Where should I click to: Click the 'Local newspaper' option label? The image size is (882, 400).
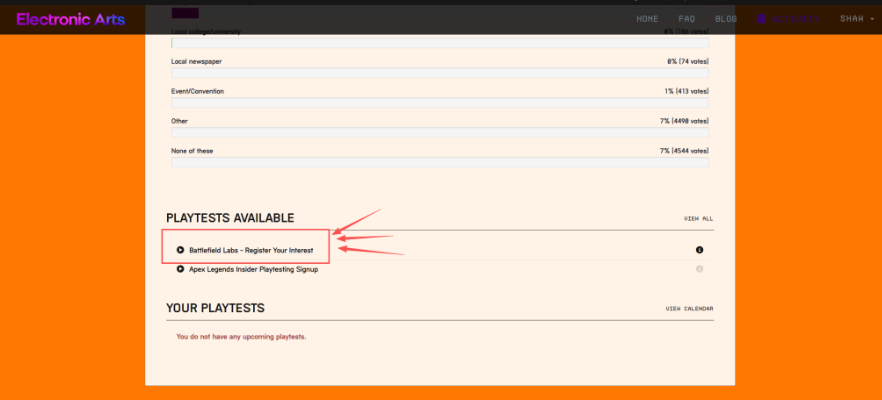click(196, 61)
